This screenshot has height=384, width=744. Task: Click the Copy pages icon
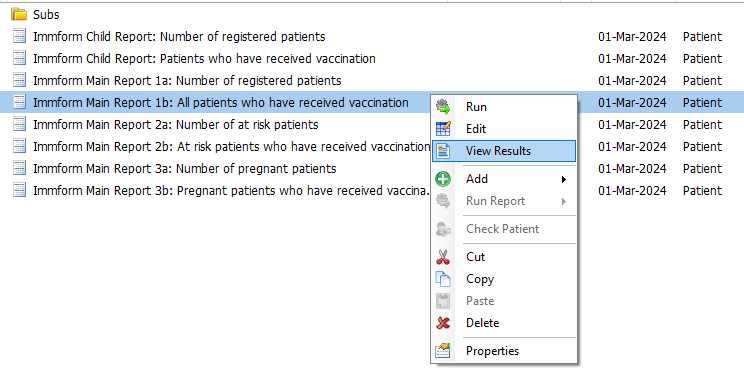(x=443, y=279)
